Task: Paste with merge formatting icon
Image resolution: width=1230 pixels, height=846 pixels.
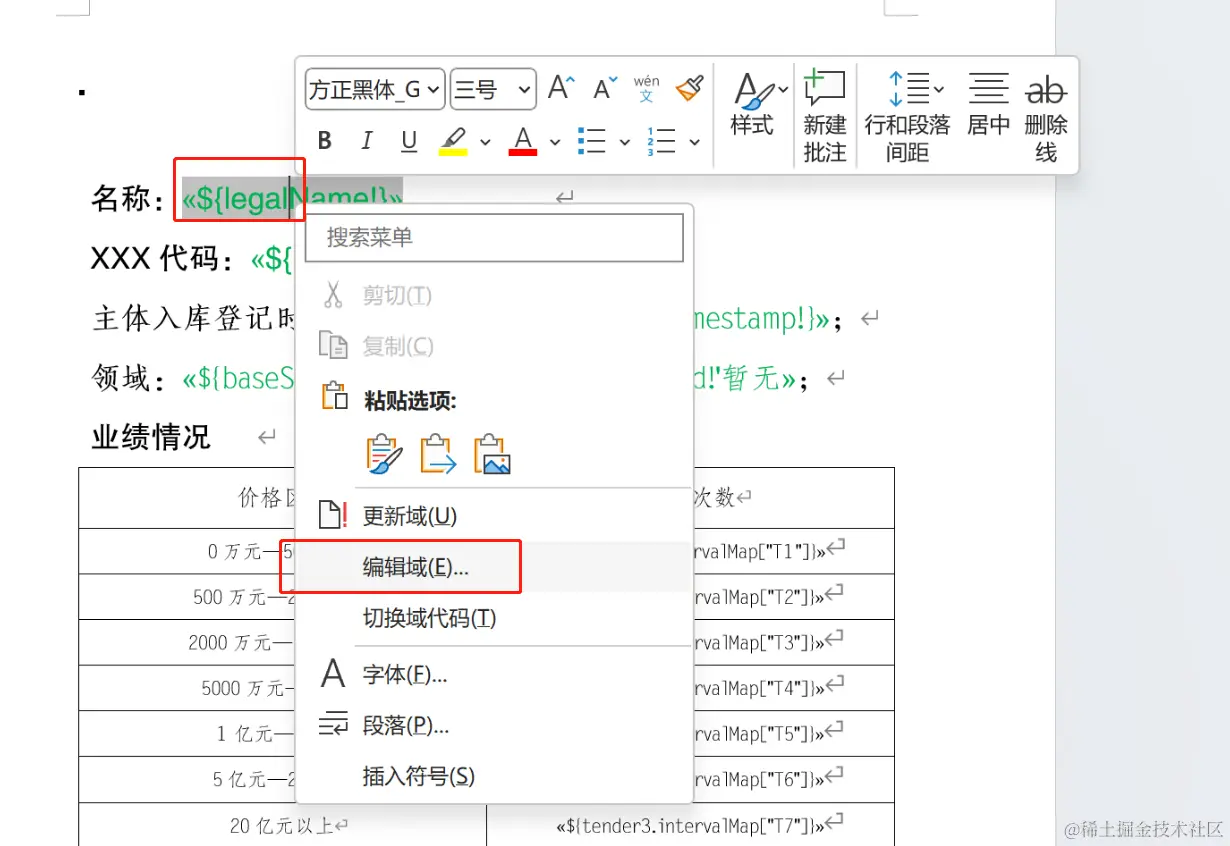Action: [438, 454]
